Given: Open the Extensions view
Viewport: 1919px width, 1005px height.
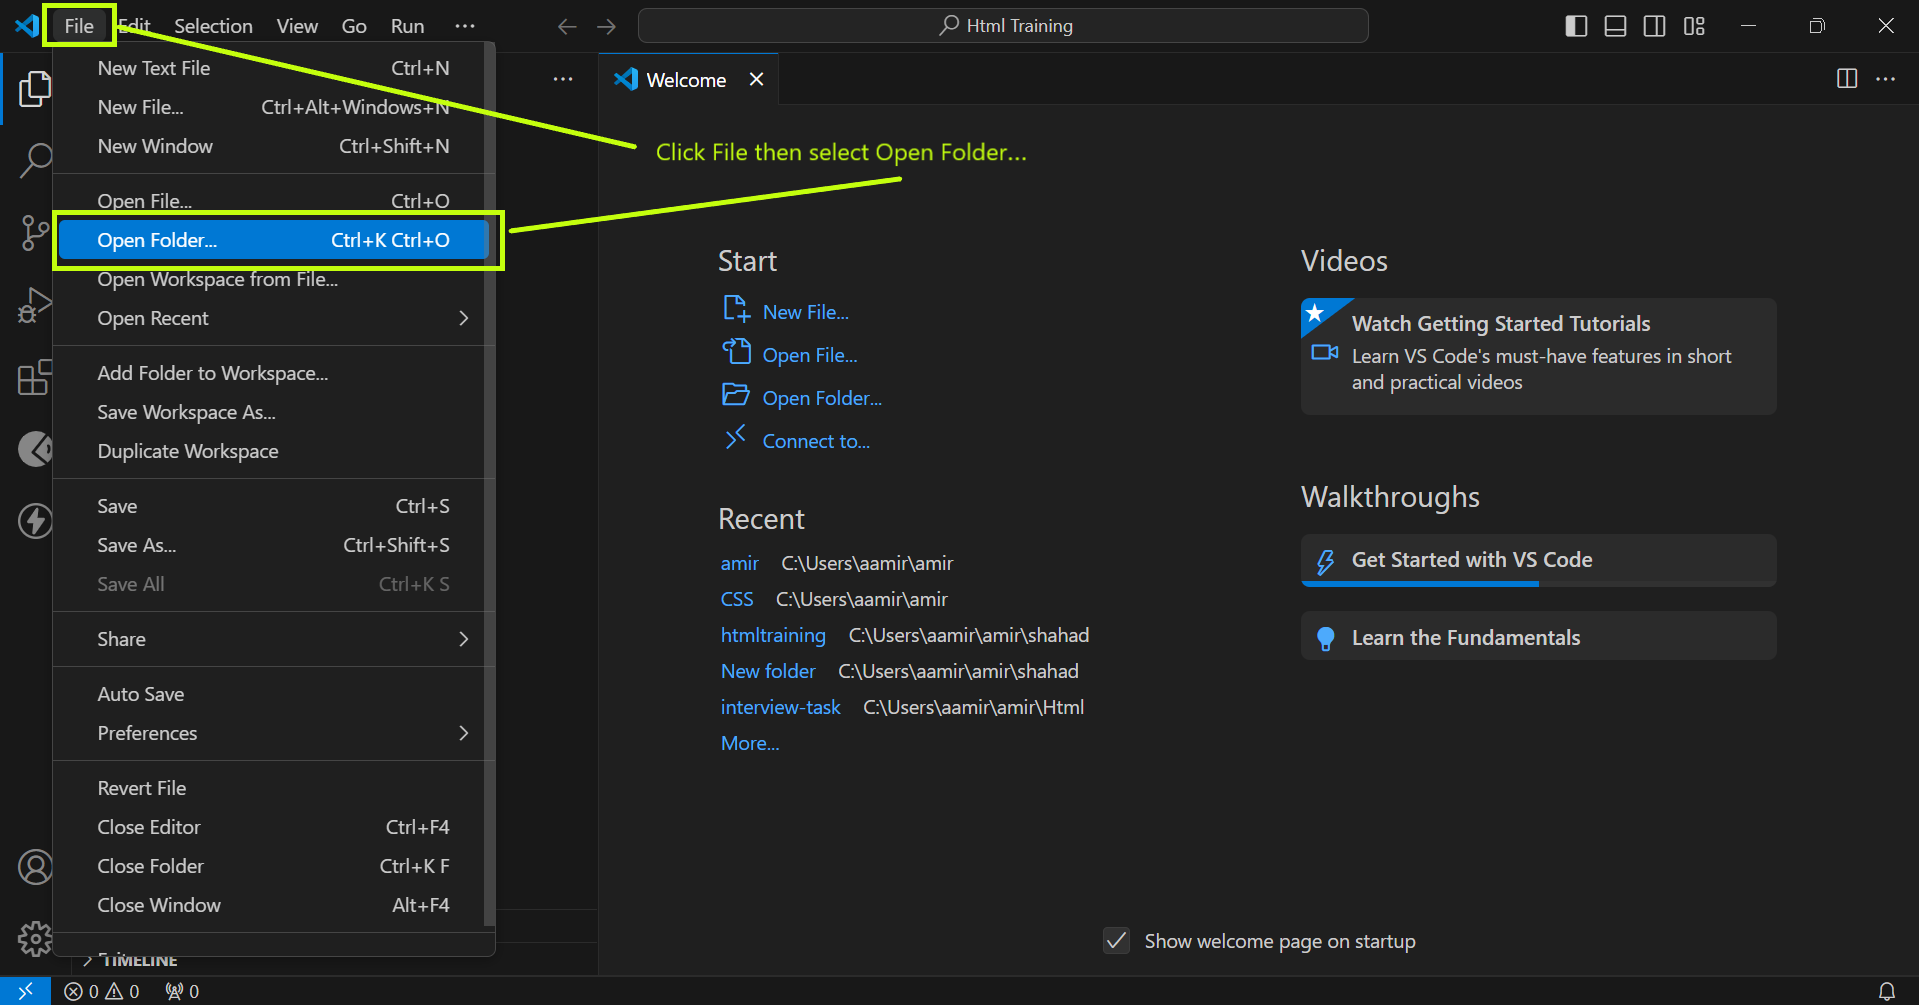Looking at the screenshot, I should point(35,377).
